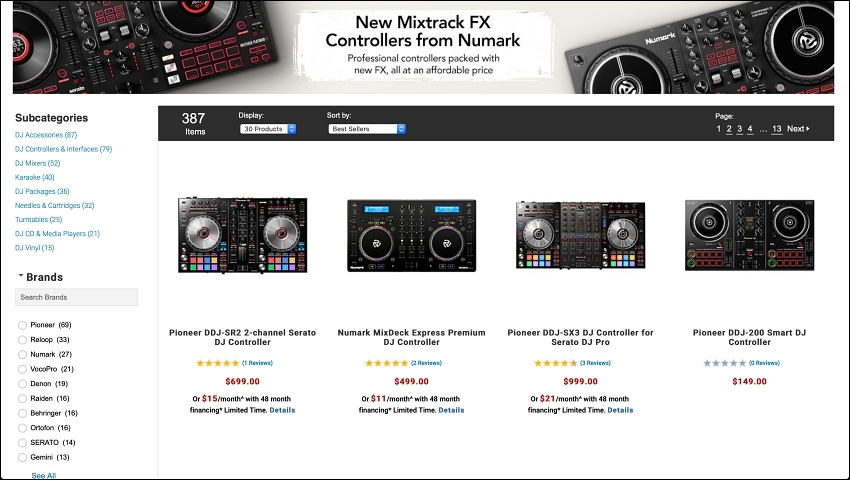This screenshot has width=850, height=480.
Task: Select the Raiden brand filter
Action: click(22, 398)
